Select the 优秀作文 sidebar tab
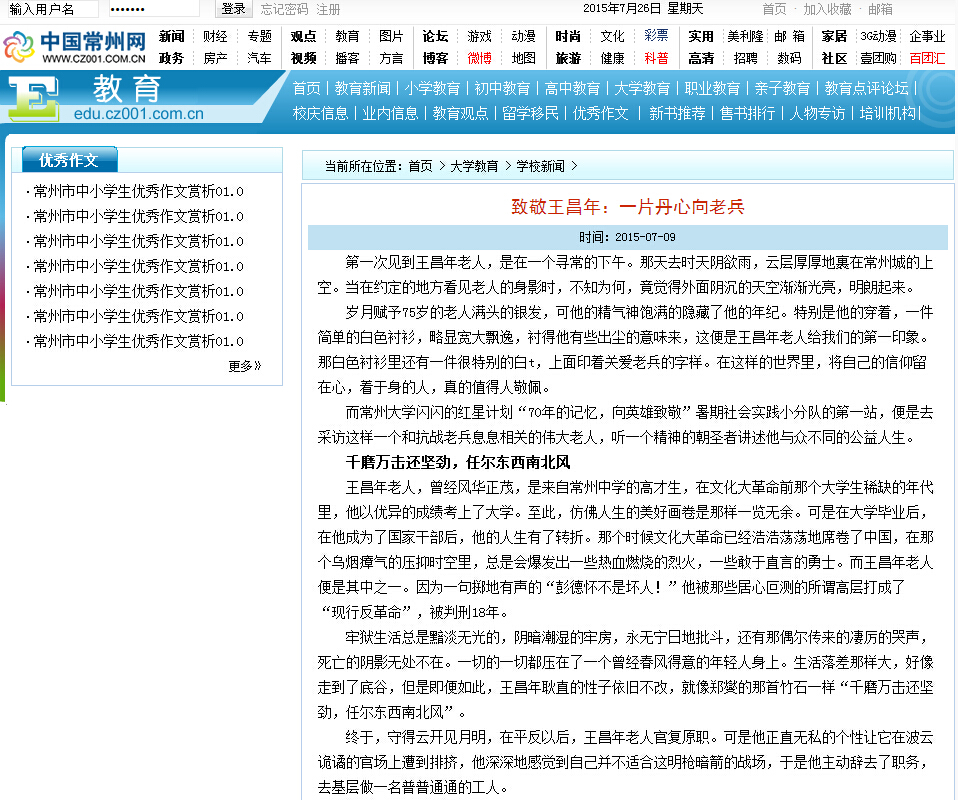This screenshot has width=958, height=800. (x=69, y=160)
